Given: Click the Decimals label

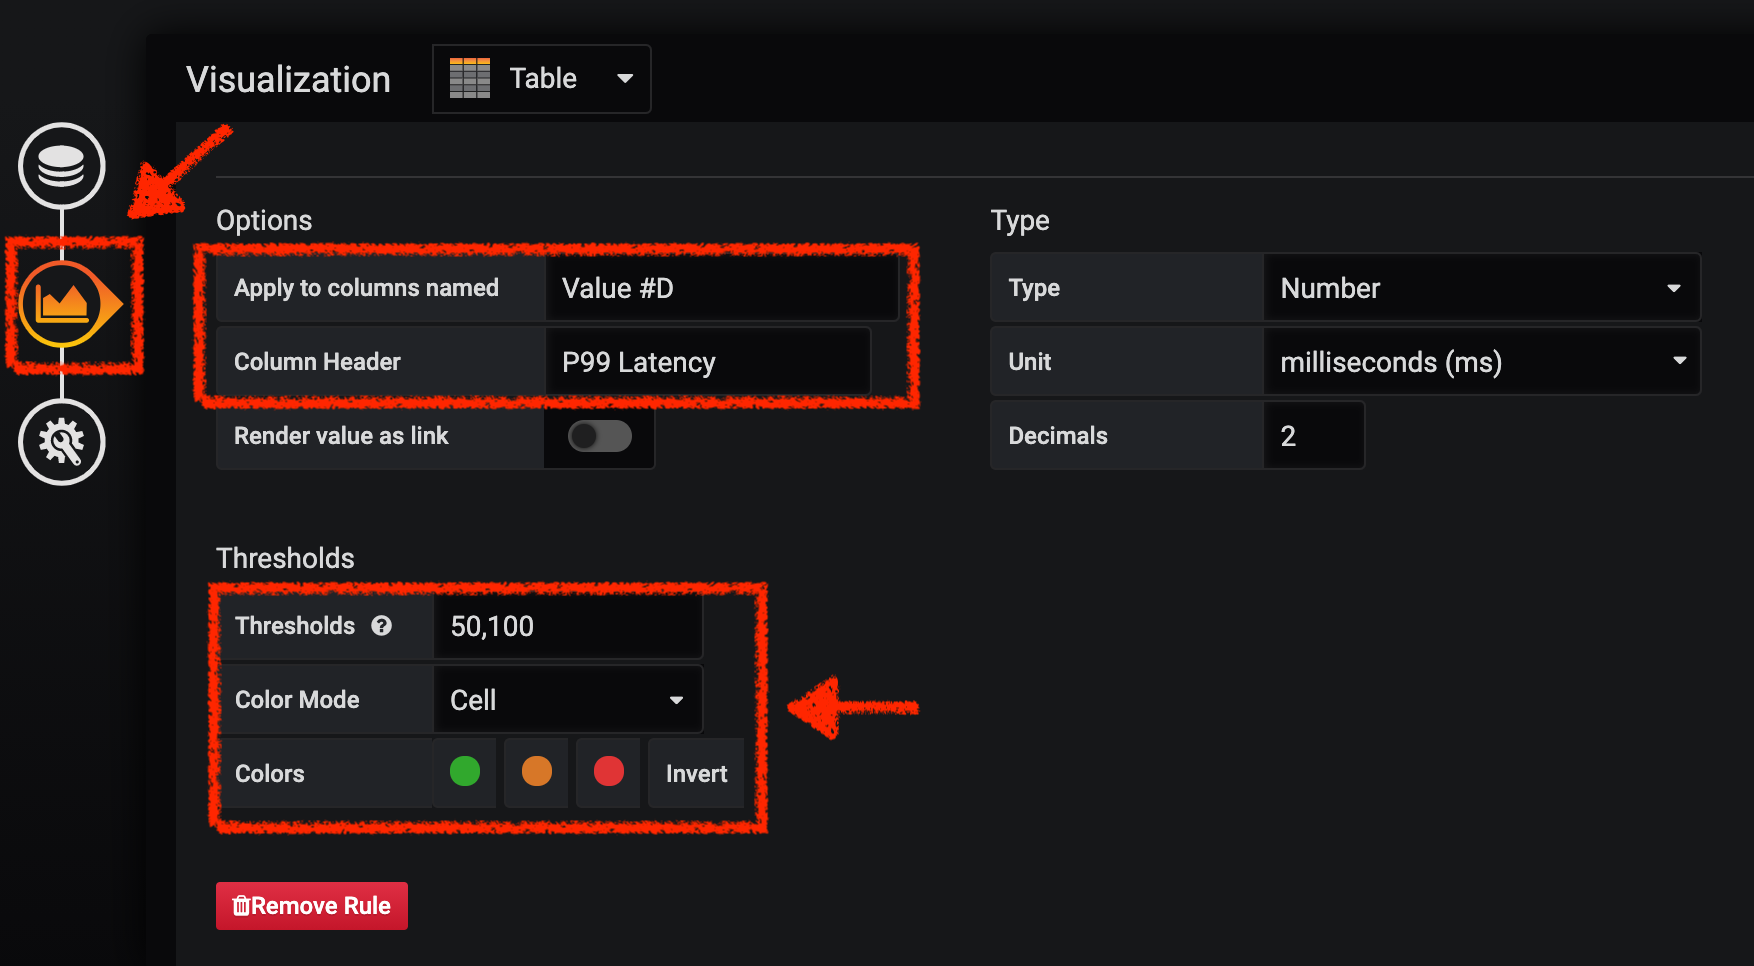Looking at the screenshot, I should (1058, 436).
